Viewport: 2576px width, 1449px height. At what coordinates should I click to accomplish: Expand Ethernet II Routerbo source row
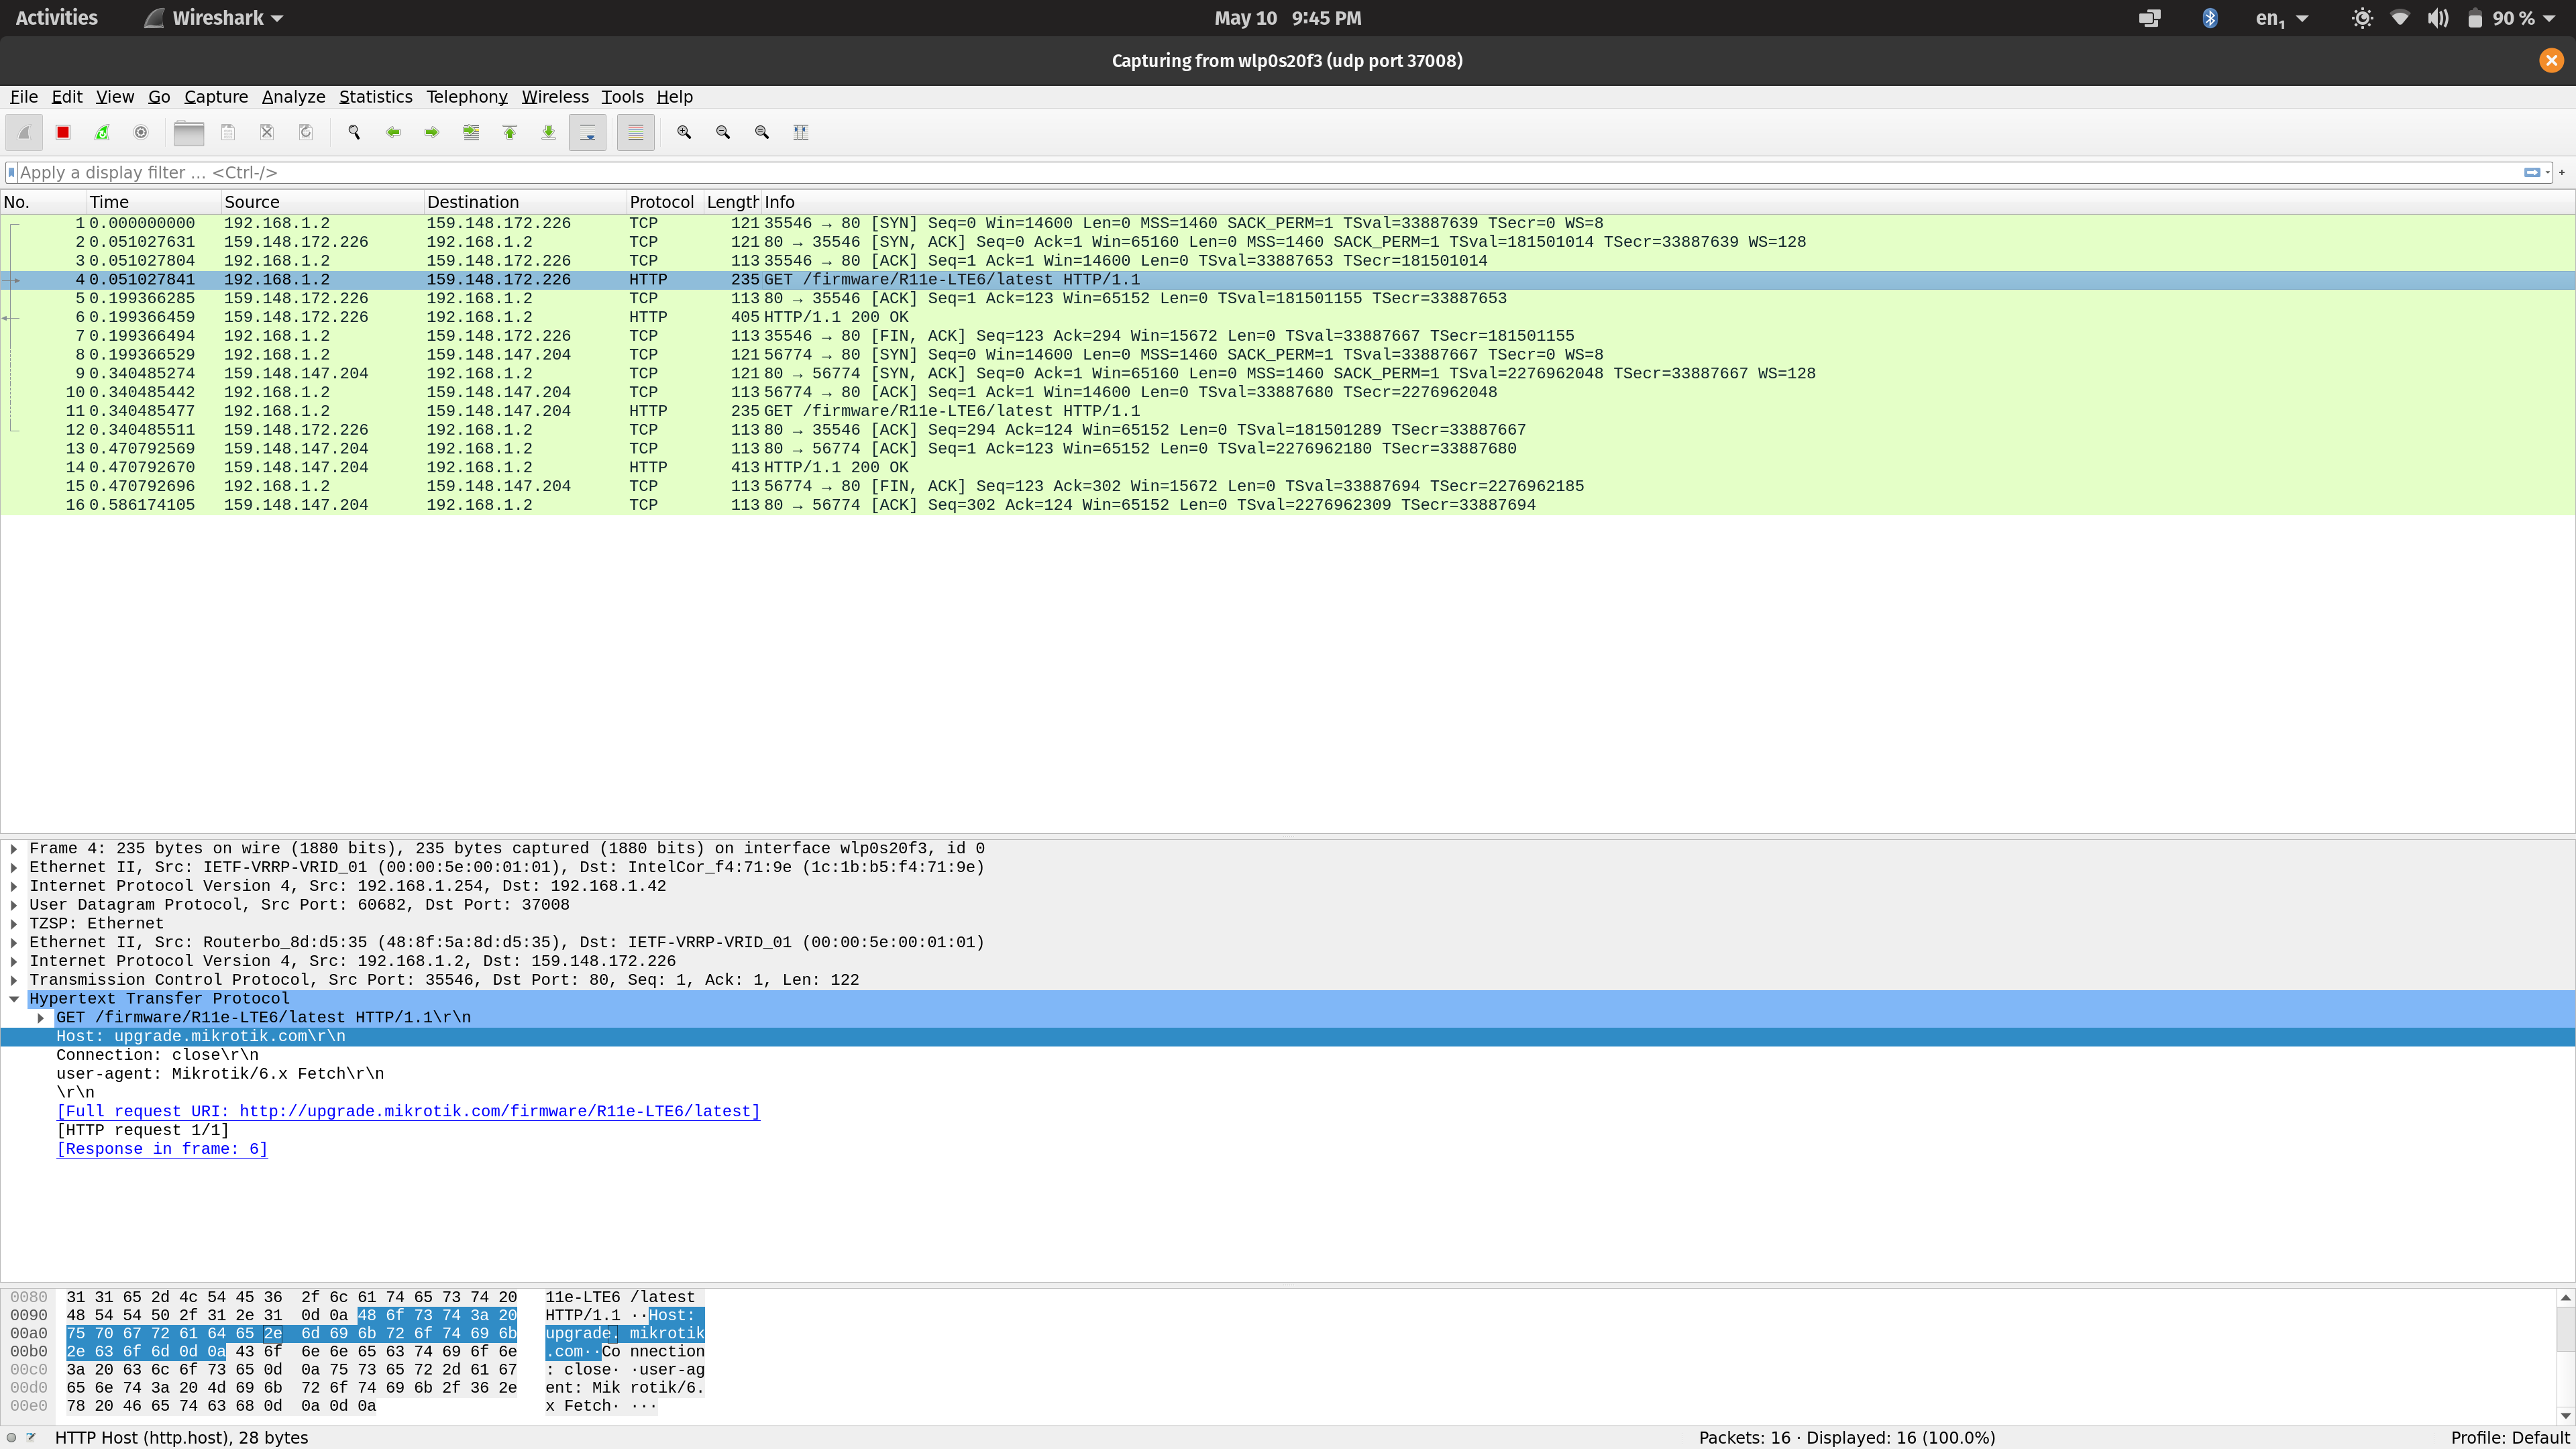pos(14,942)
